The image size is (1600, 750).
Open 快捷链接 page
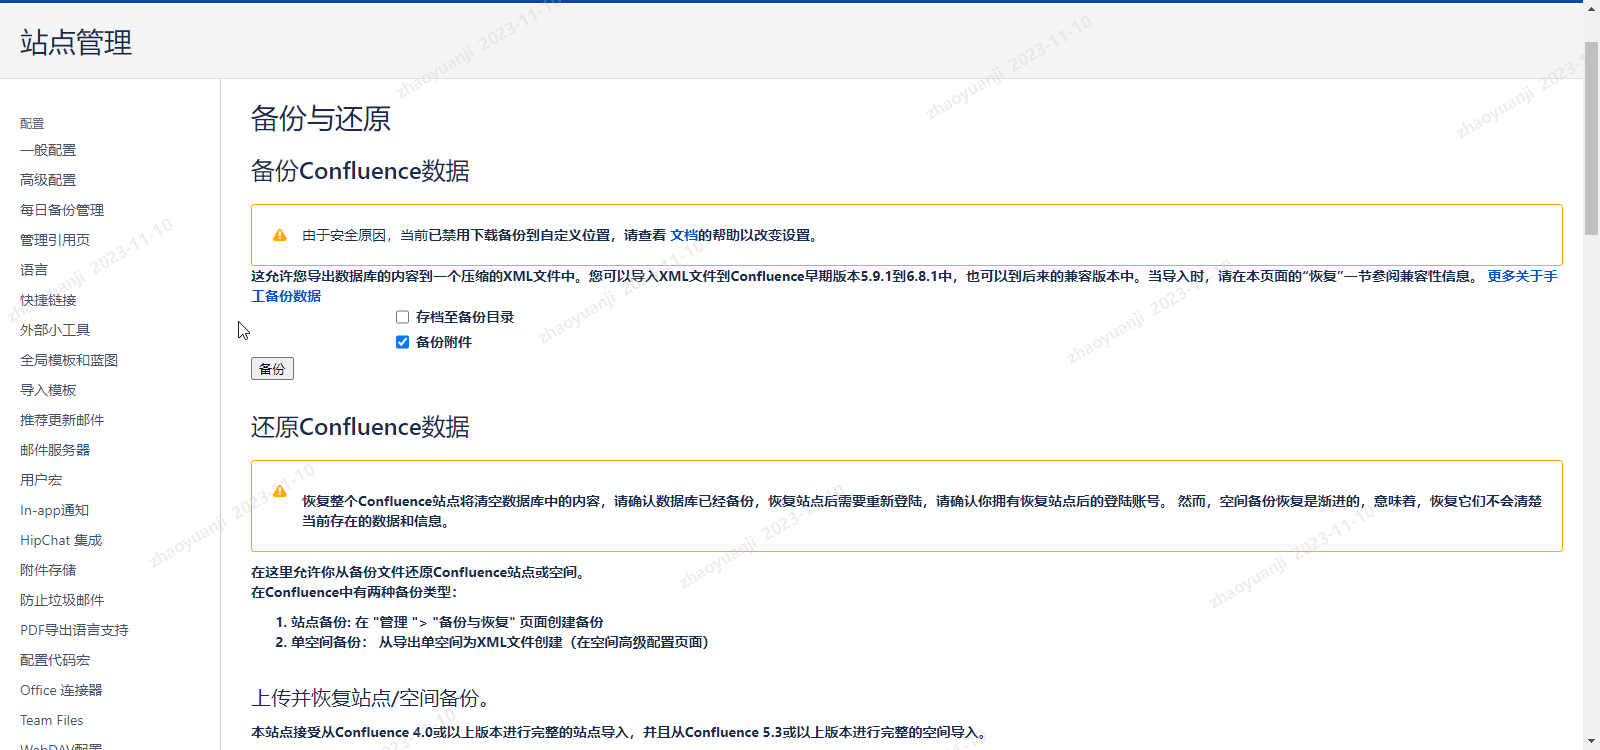[x=48, y=300]
